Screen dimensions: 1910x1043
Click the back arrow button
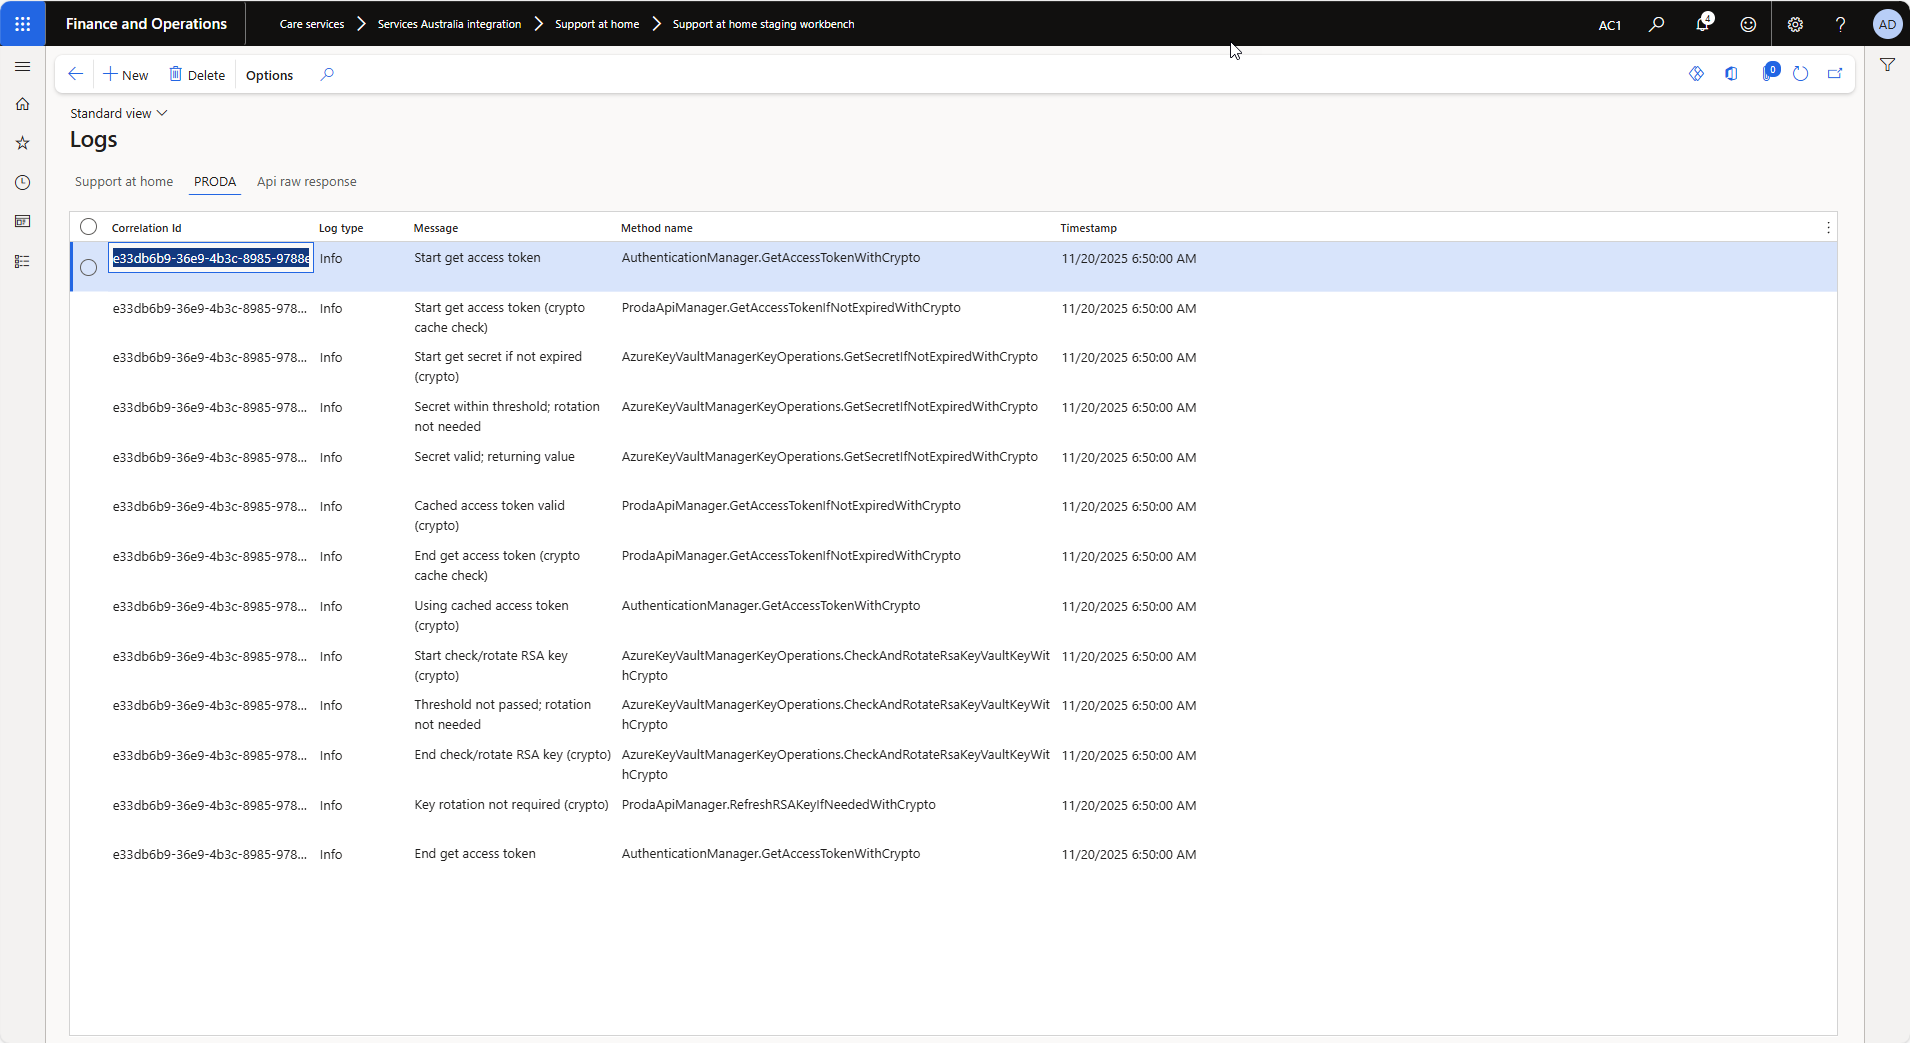(x=75, y=74)
